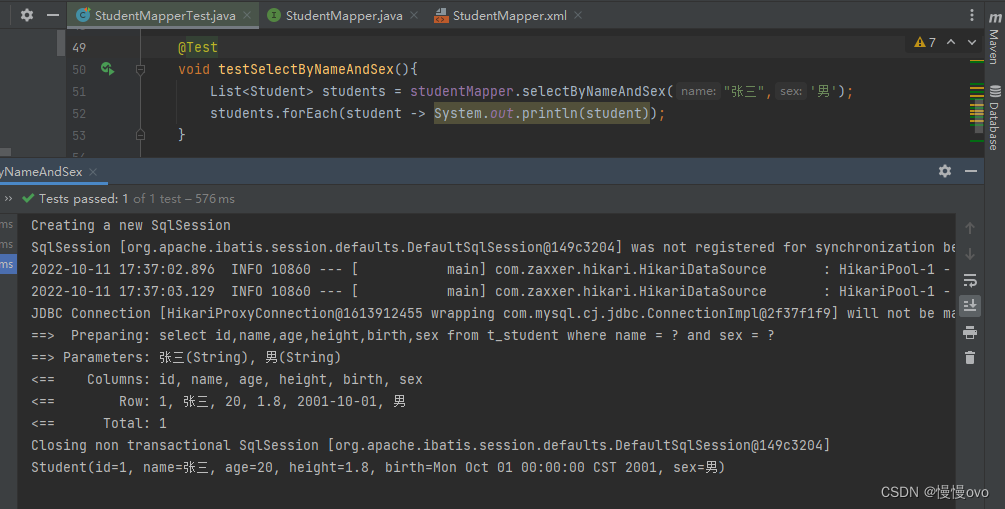1005x509 pixels.
Task: Fold the method end marker at line 53
Action: click(x=140, y=135)
